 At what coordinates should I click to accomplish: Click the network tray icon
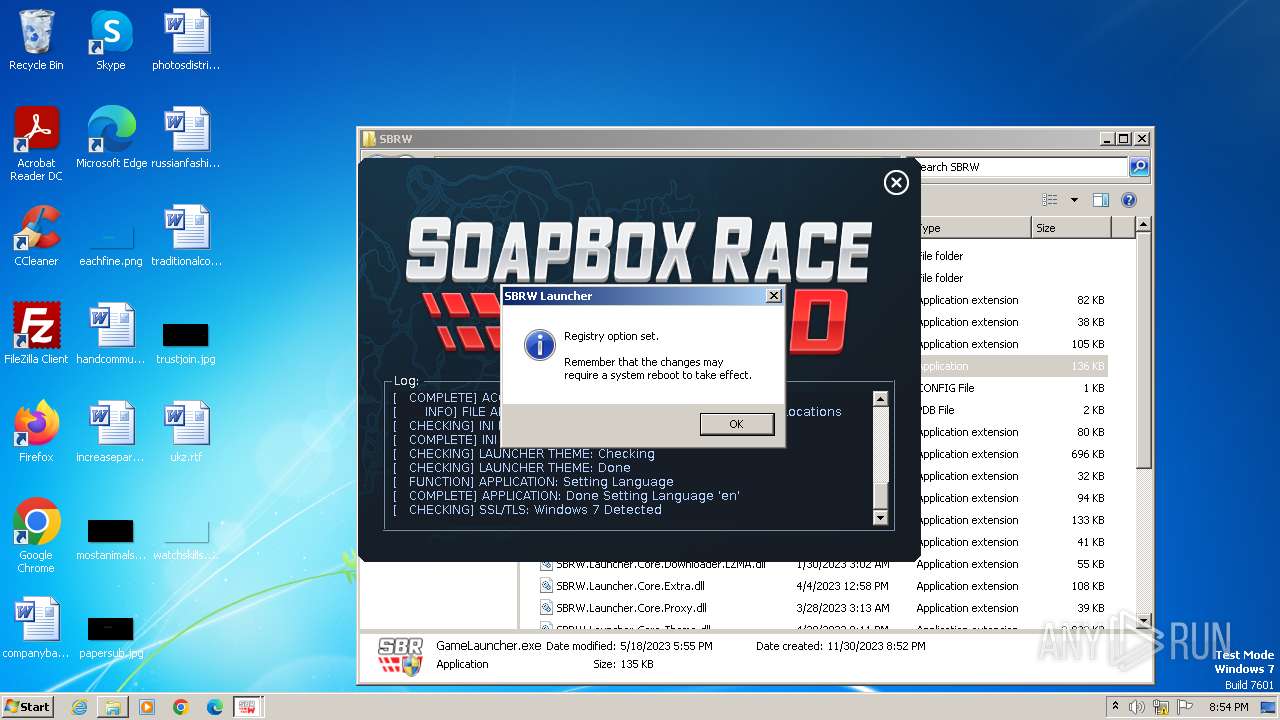tap(1161, 707)
